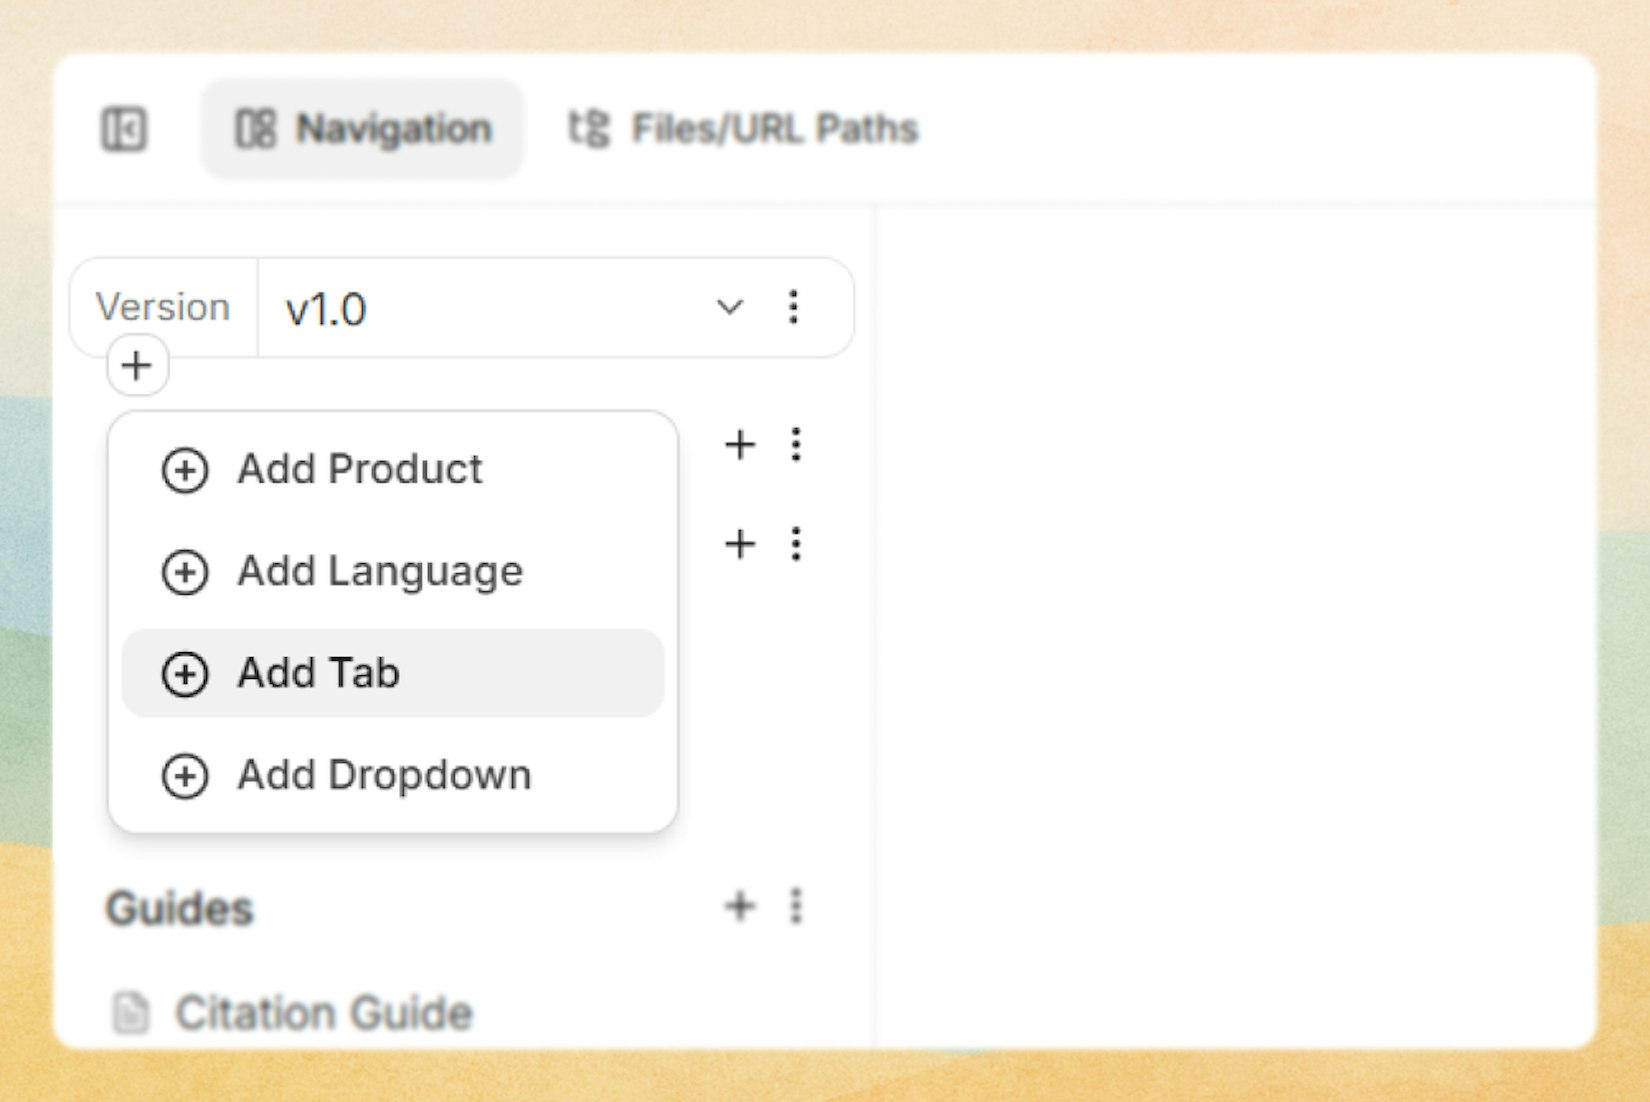Choose Add Tab from the menu

[318, 673]
